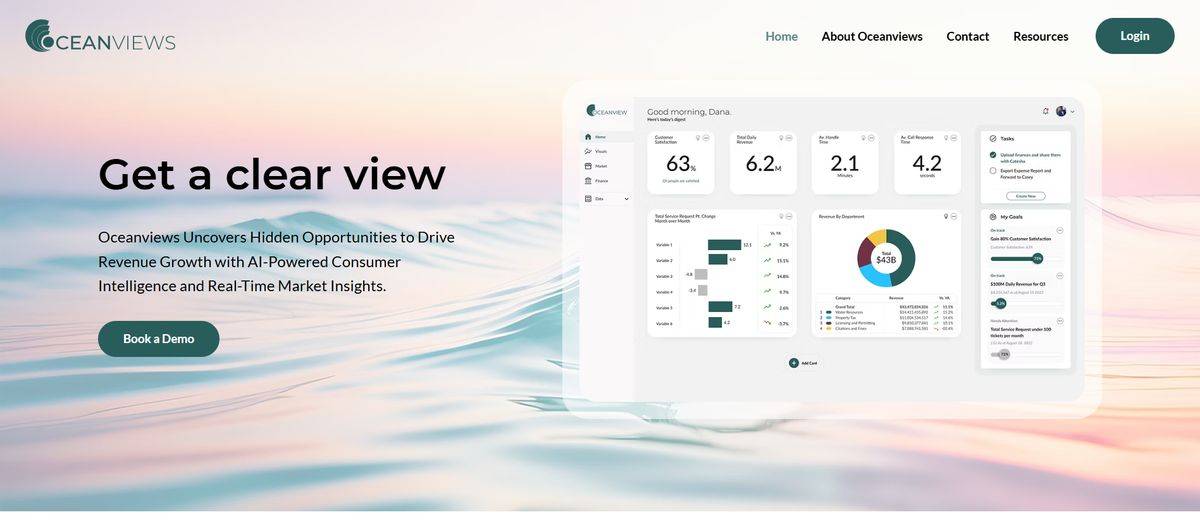
Task: Click the Login button
Action: 1134,36
